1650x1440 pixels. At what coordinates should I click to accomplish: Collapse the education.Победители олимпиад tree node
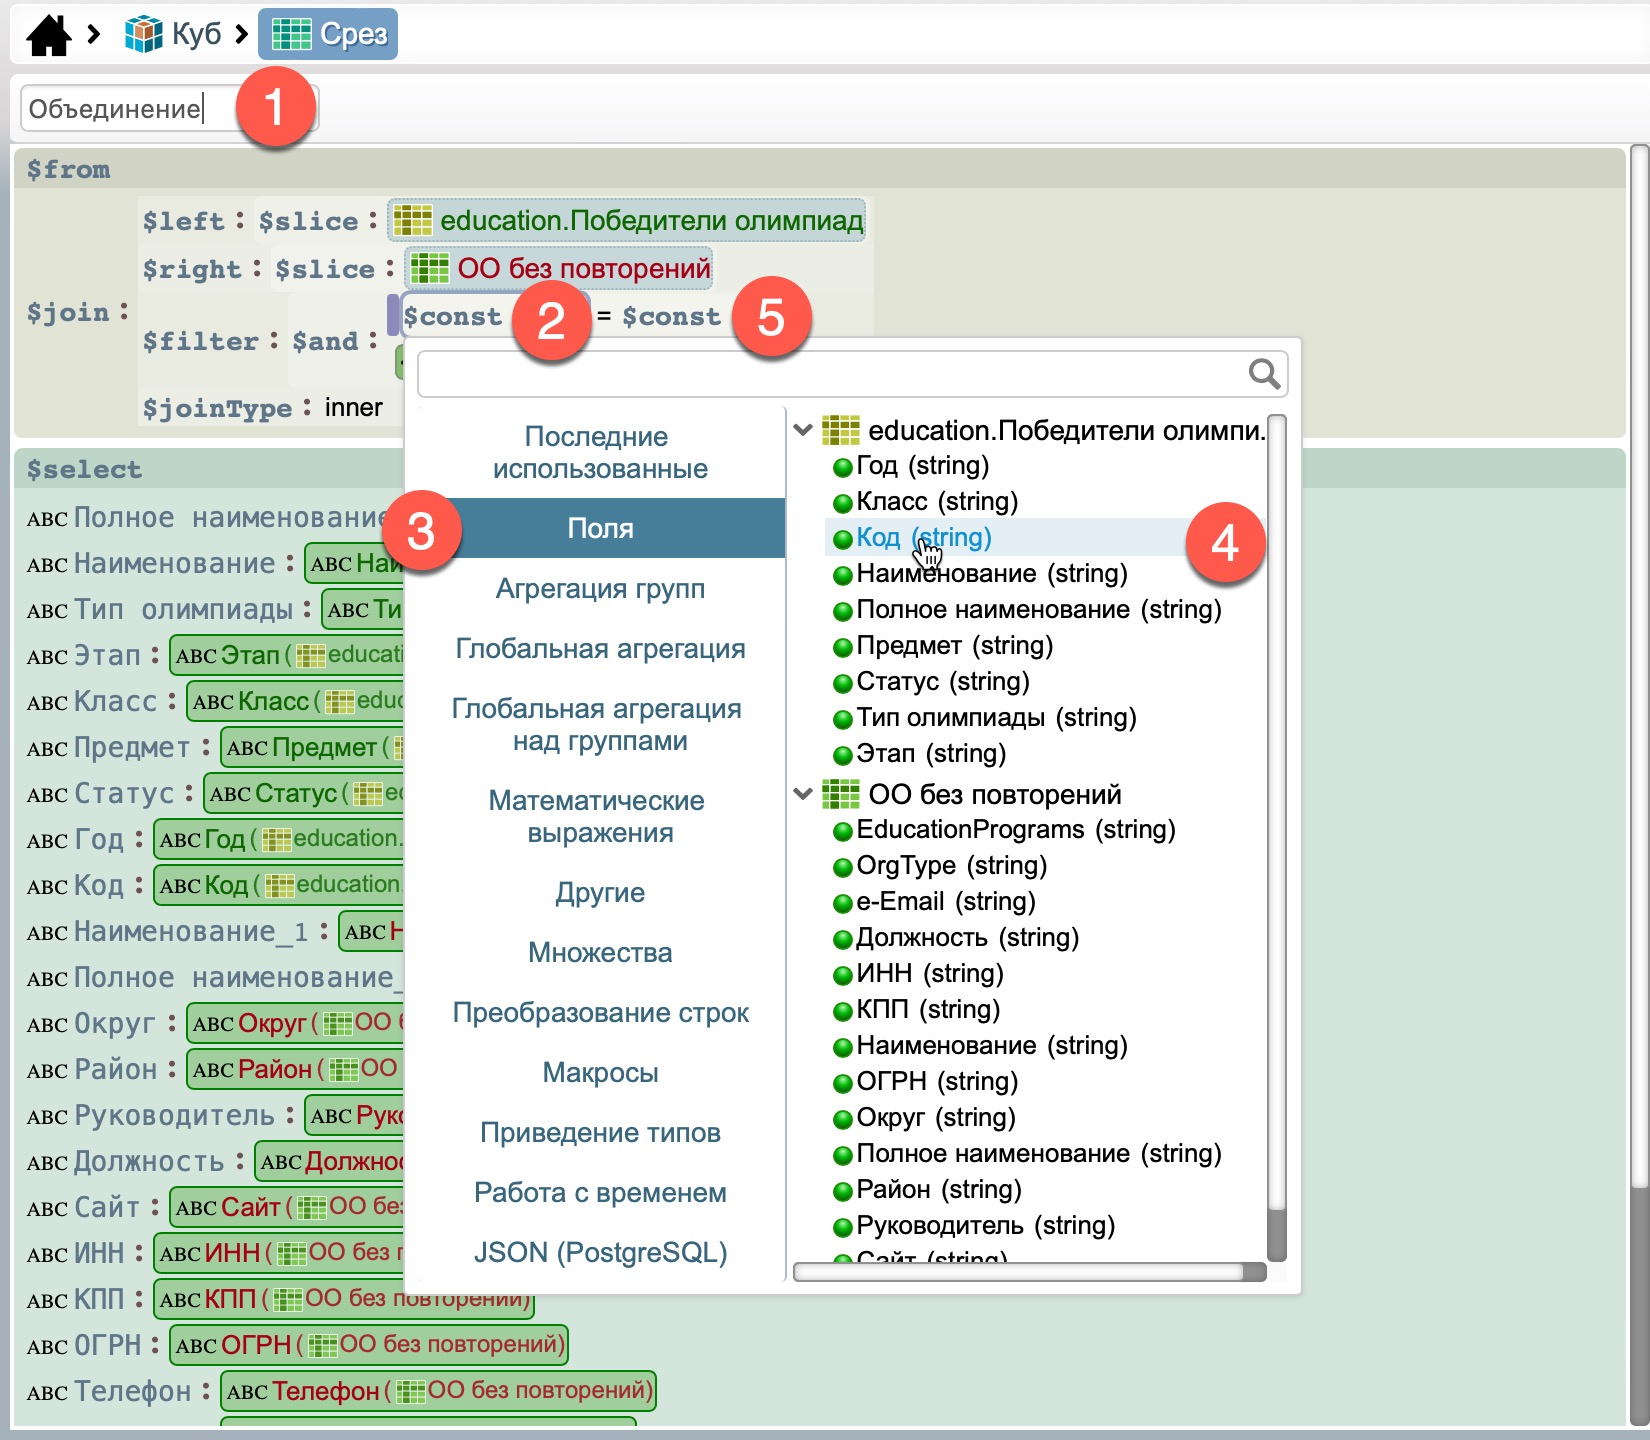click(803, 431)
